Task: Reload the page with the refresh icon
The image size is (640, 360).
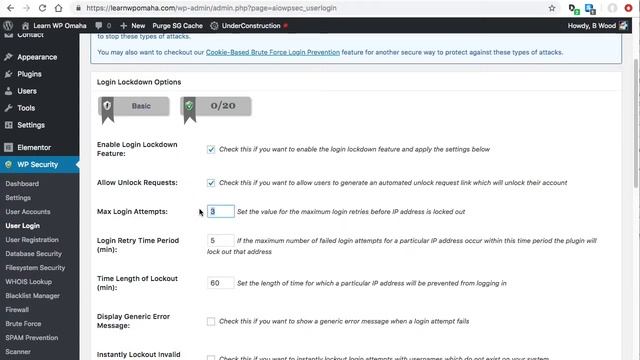Action: pos(42,8)
